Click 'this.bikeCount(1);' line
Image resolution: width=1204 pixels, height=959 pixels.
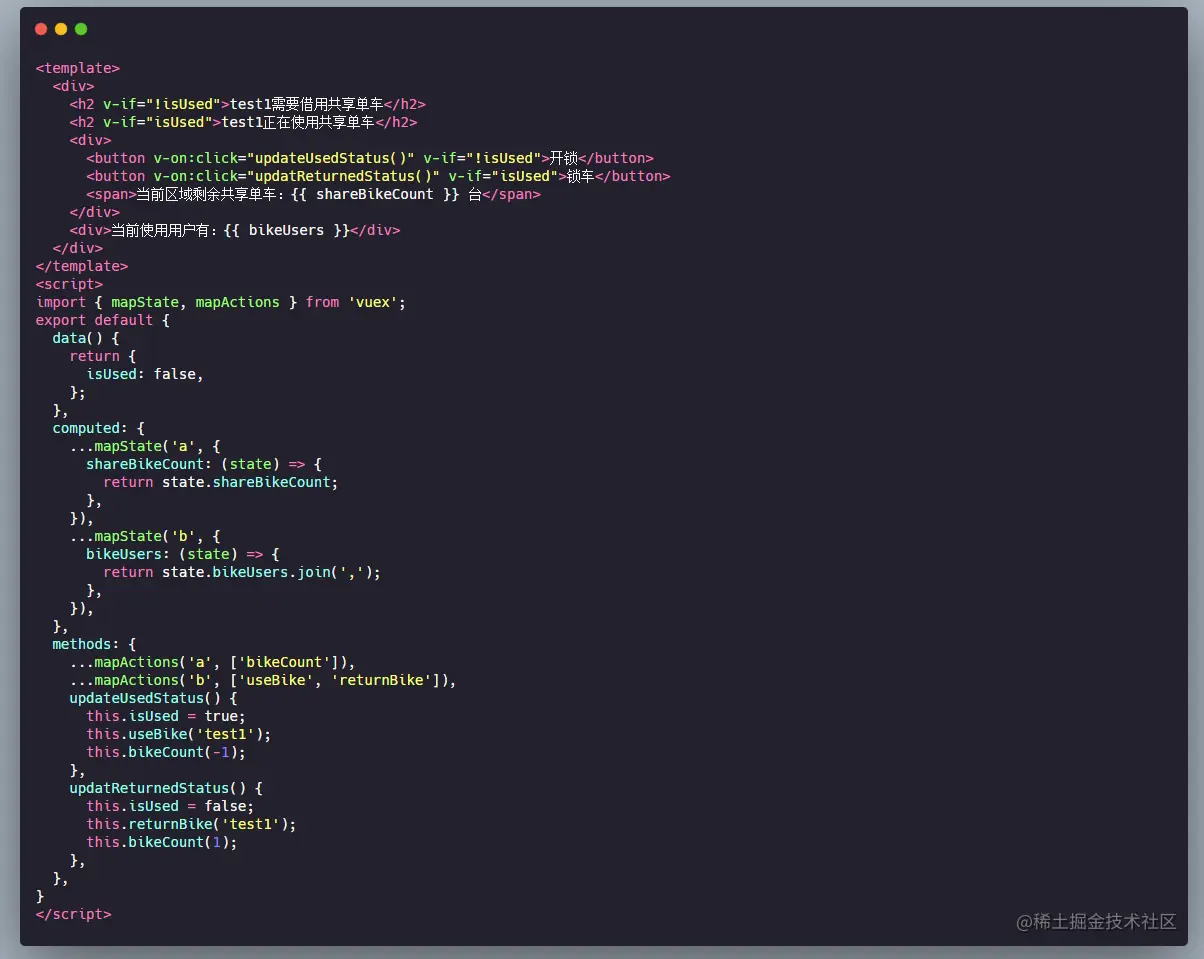tap(162, 842)
